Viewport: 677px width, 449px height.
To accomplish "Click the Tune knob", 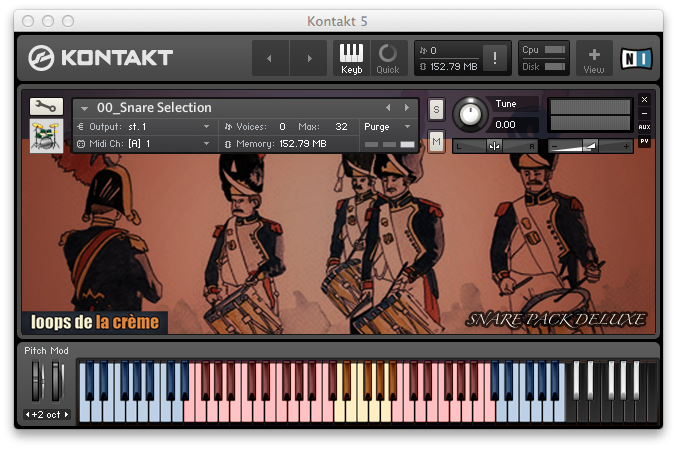I will pos(470,114).
